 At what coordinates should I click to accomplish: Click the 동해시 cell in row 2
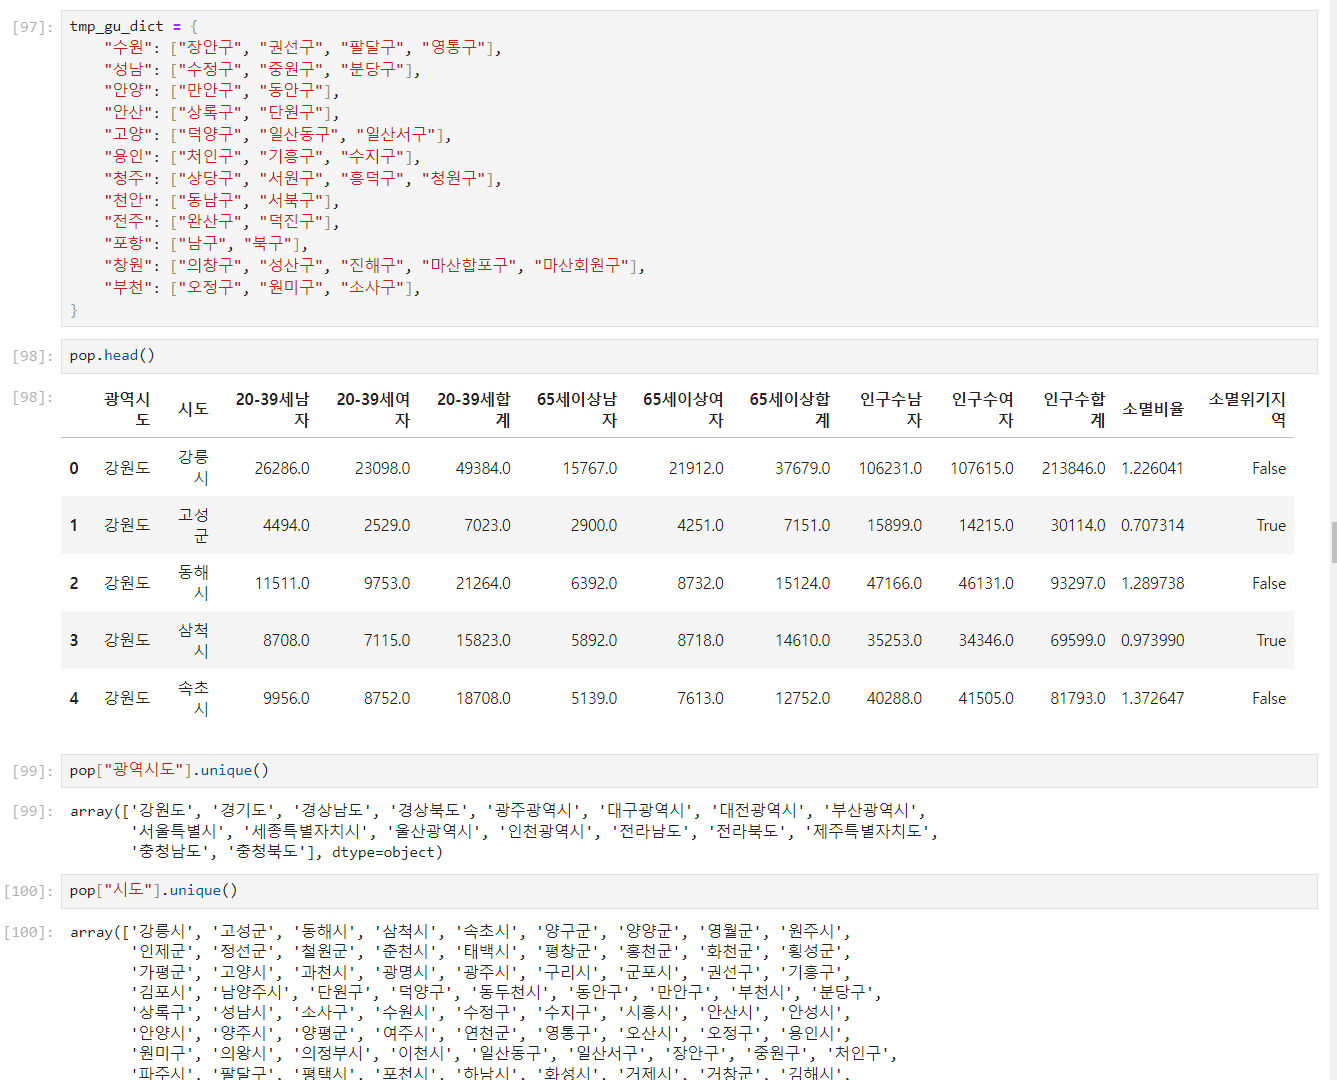tap(193, 582)
